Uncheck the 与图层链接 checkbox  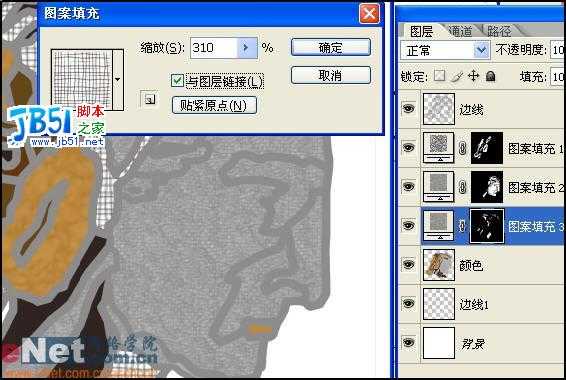(177, 80)
